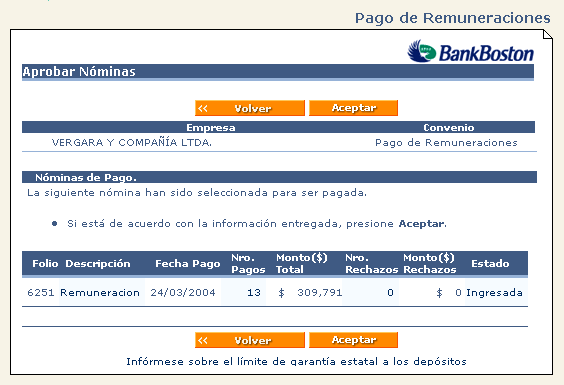Click the Estado column header

point(490,264)
